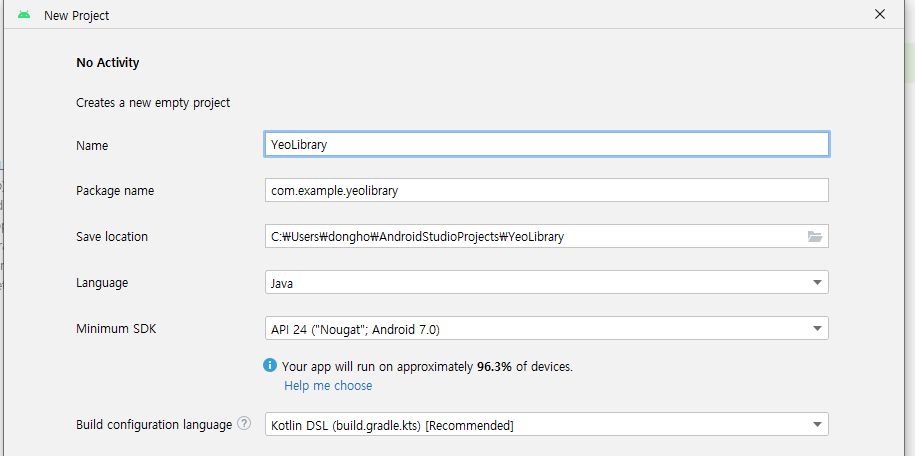
Task: Open the Help me choose link
Action: click(x=328, y=386)
